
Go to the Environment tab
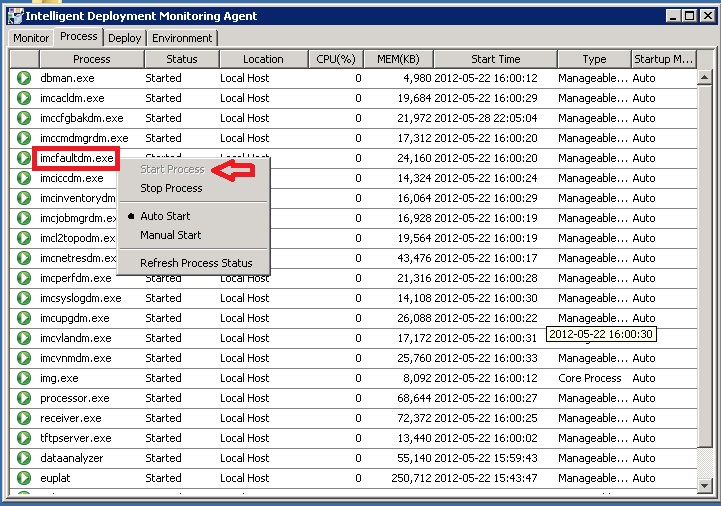(182, 38)
